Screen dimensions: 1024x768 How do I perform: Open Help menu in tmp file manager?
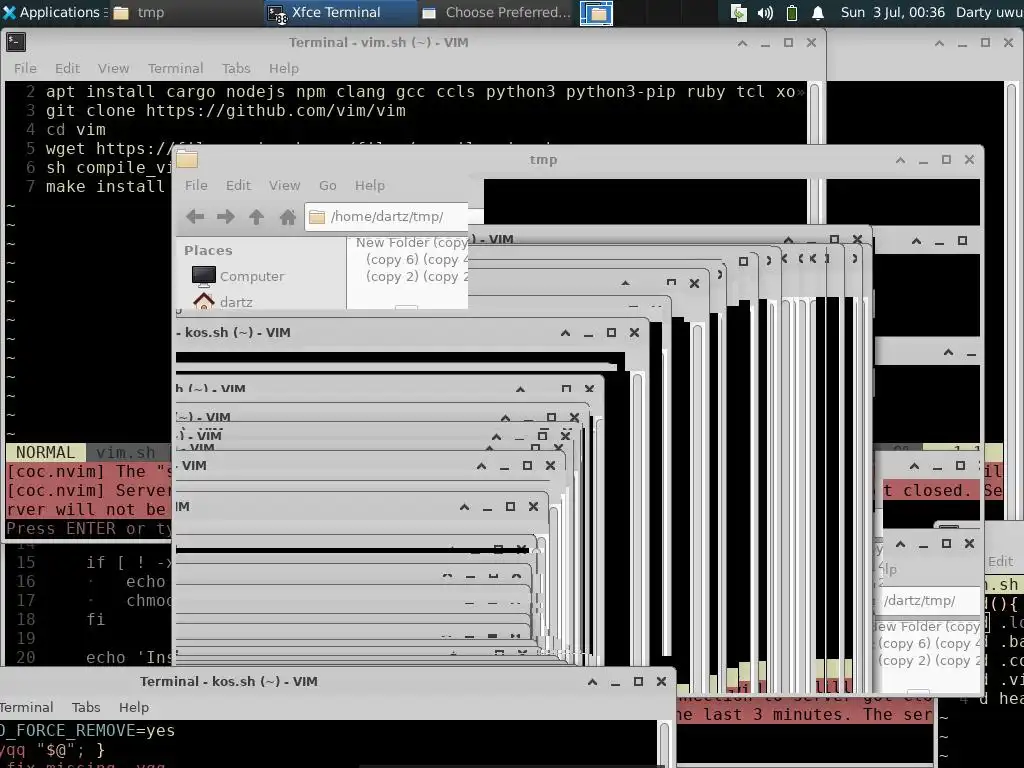click(x=370, y=185)
